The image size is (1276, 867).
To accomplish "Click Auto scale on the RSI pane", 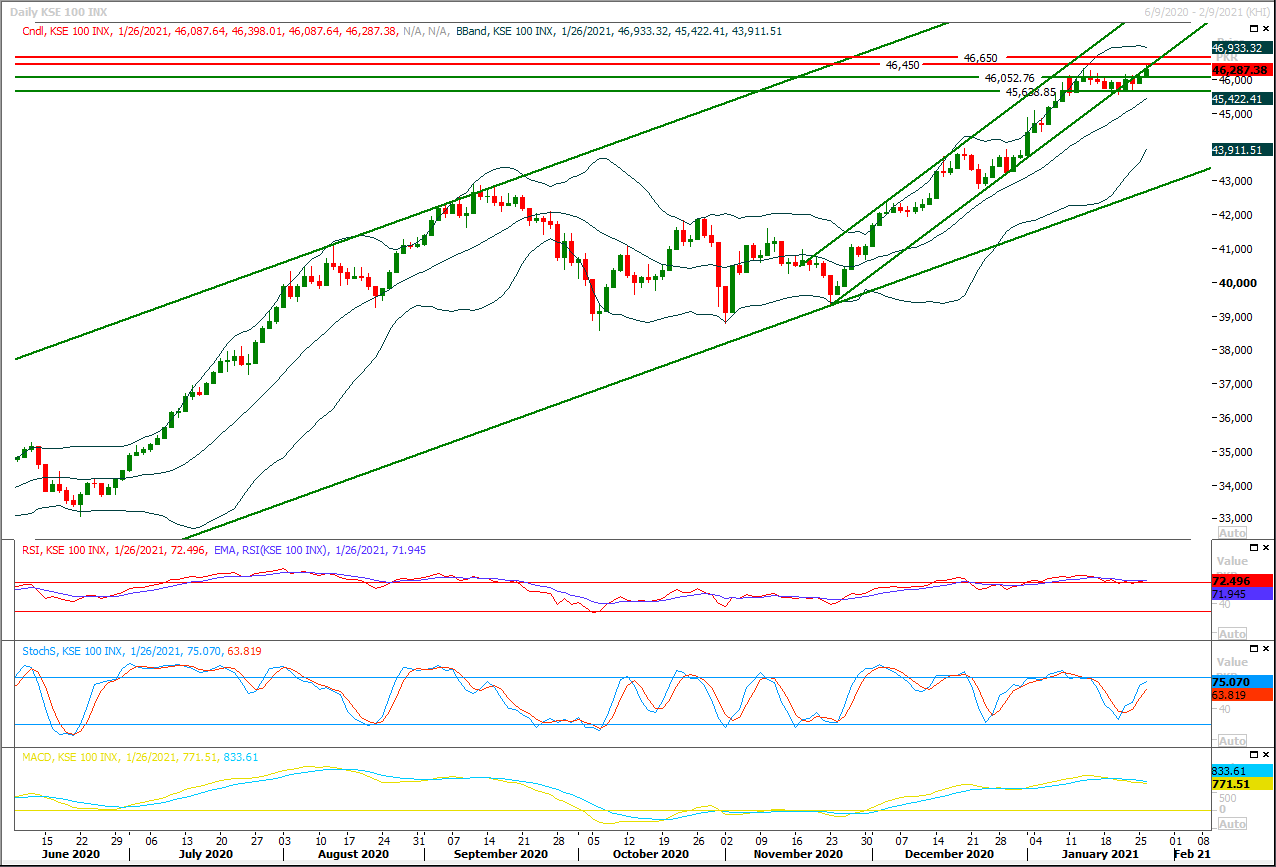I will (1232, 634).
